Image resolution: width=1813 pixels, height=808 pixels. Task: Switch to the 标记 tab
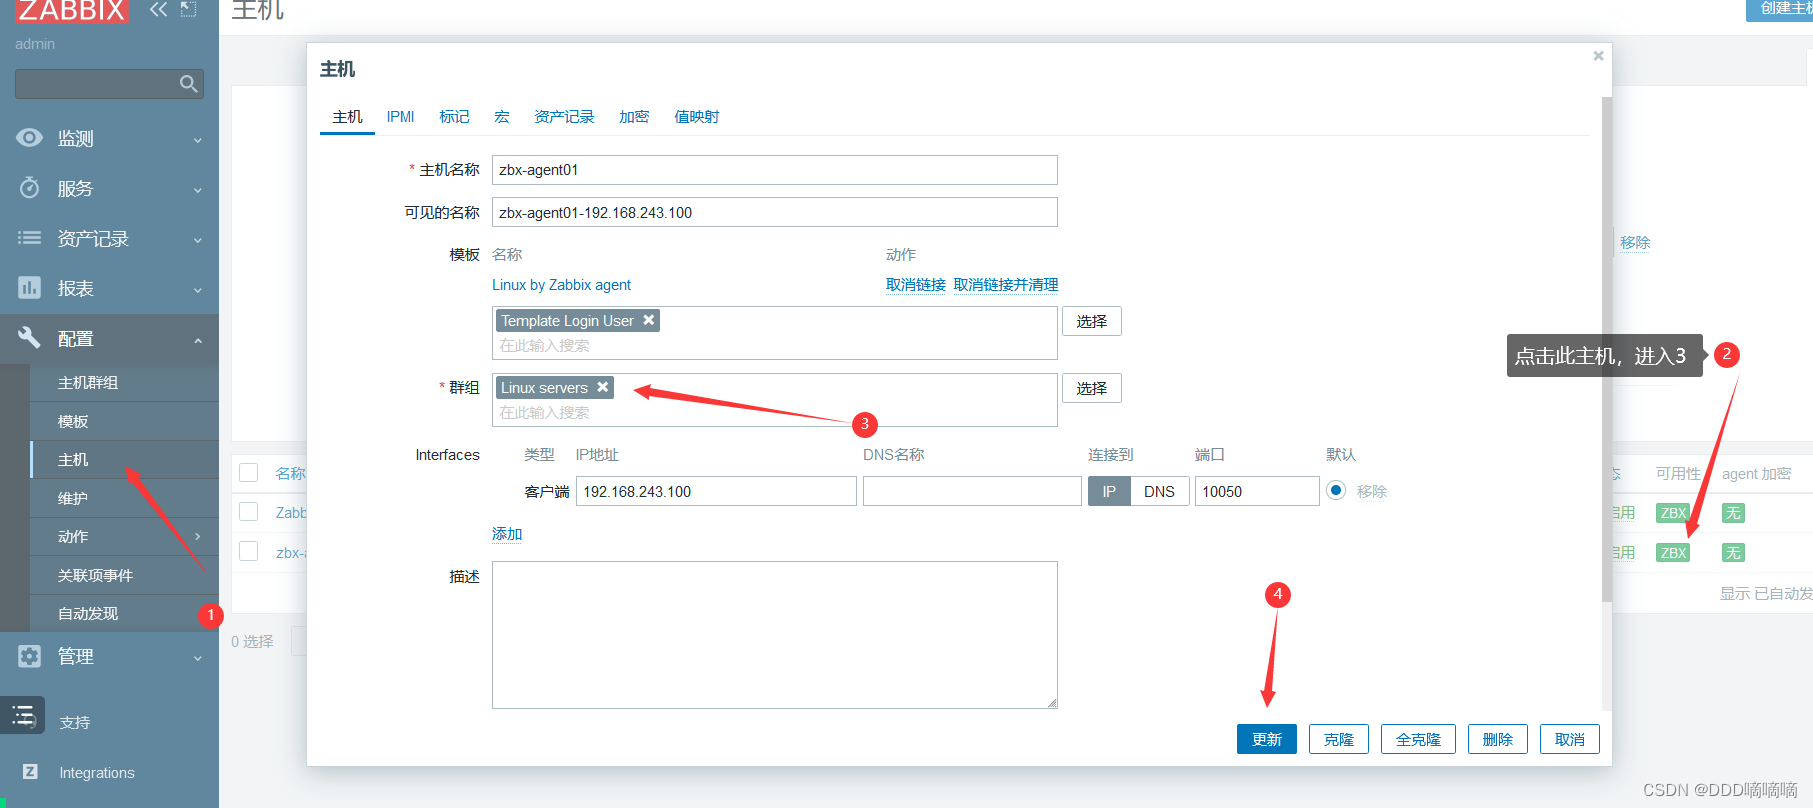[x=454, y=117]
